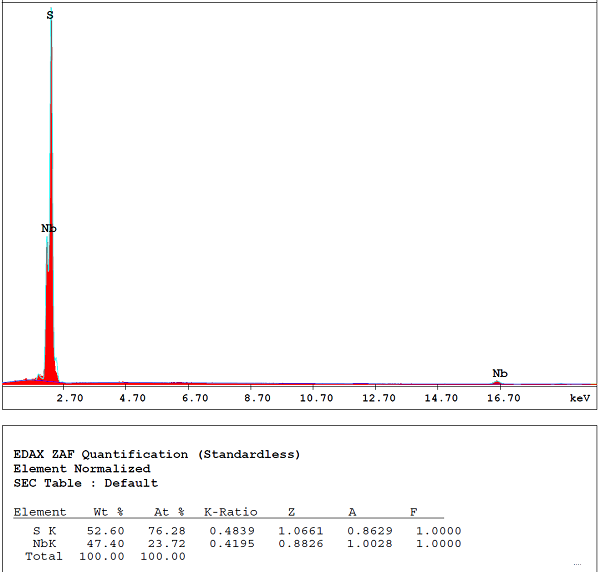The height and width of the screenshot is (572, 600).
Task: Click the 76.28 atomic percent value
Action: pos(167,531)
